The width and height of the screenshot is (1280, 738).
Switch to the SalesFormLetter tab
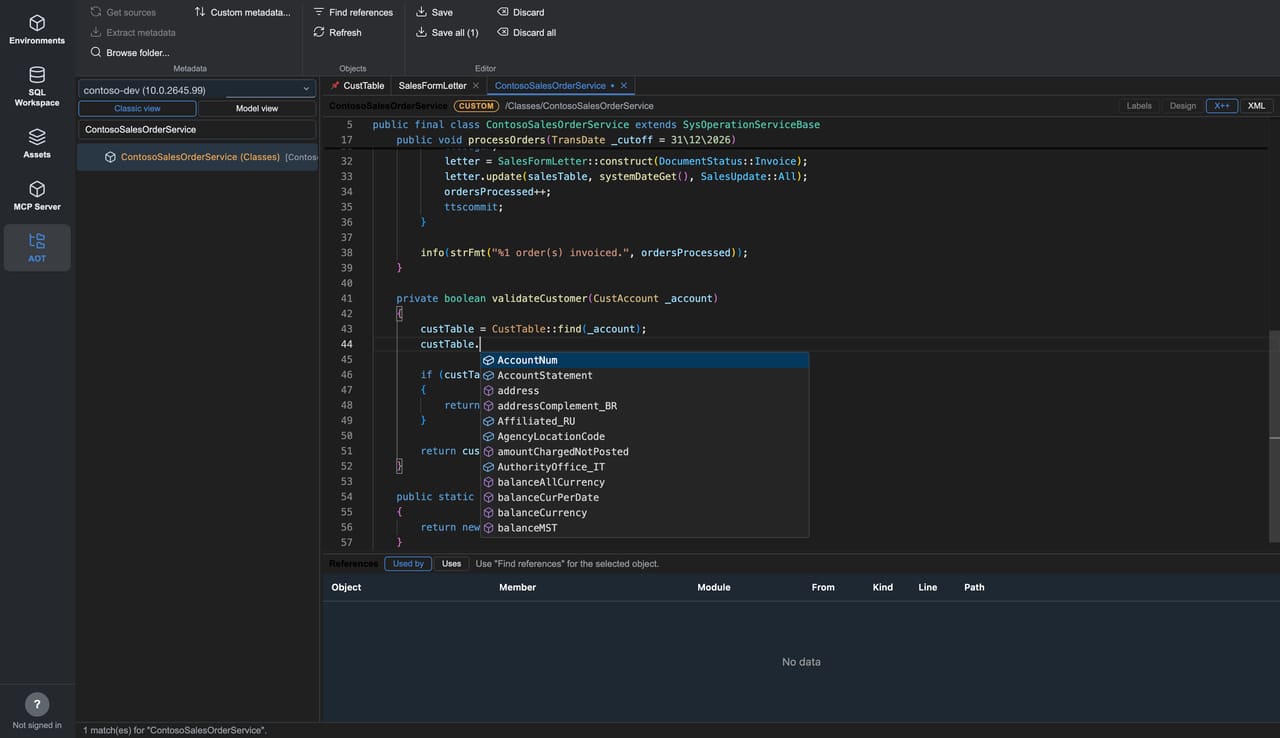click(432, 86)
